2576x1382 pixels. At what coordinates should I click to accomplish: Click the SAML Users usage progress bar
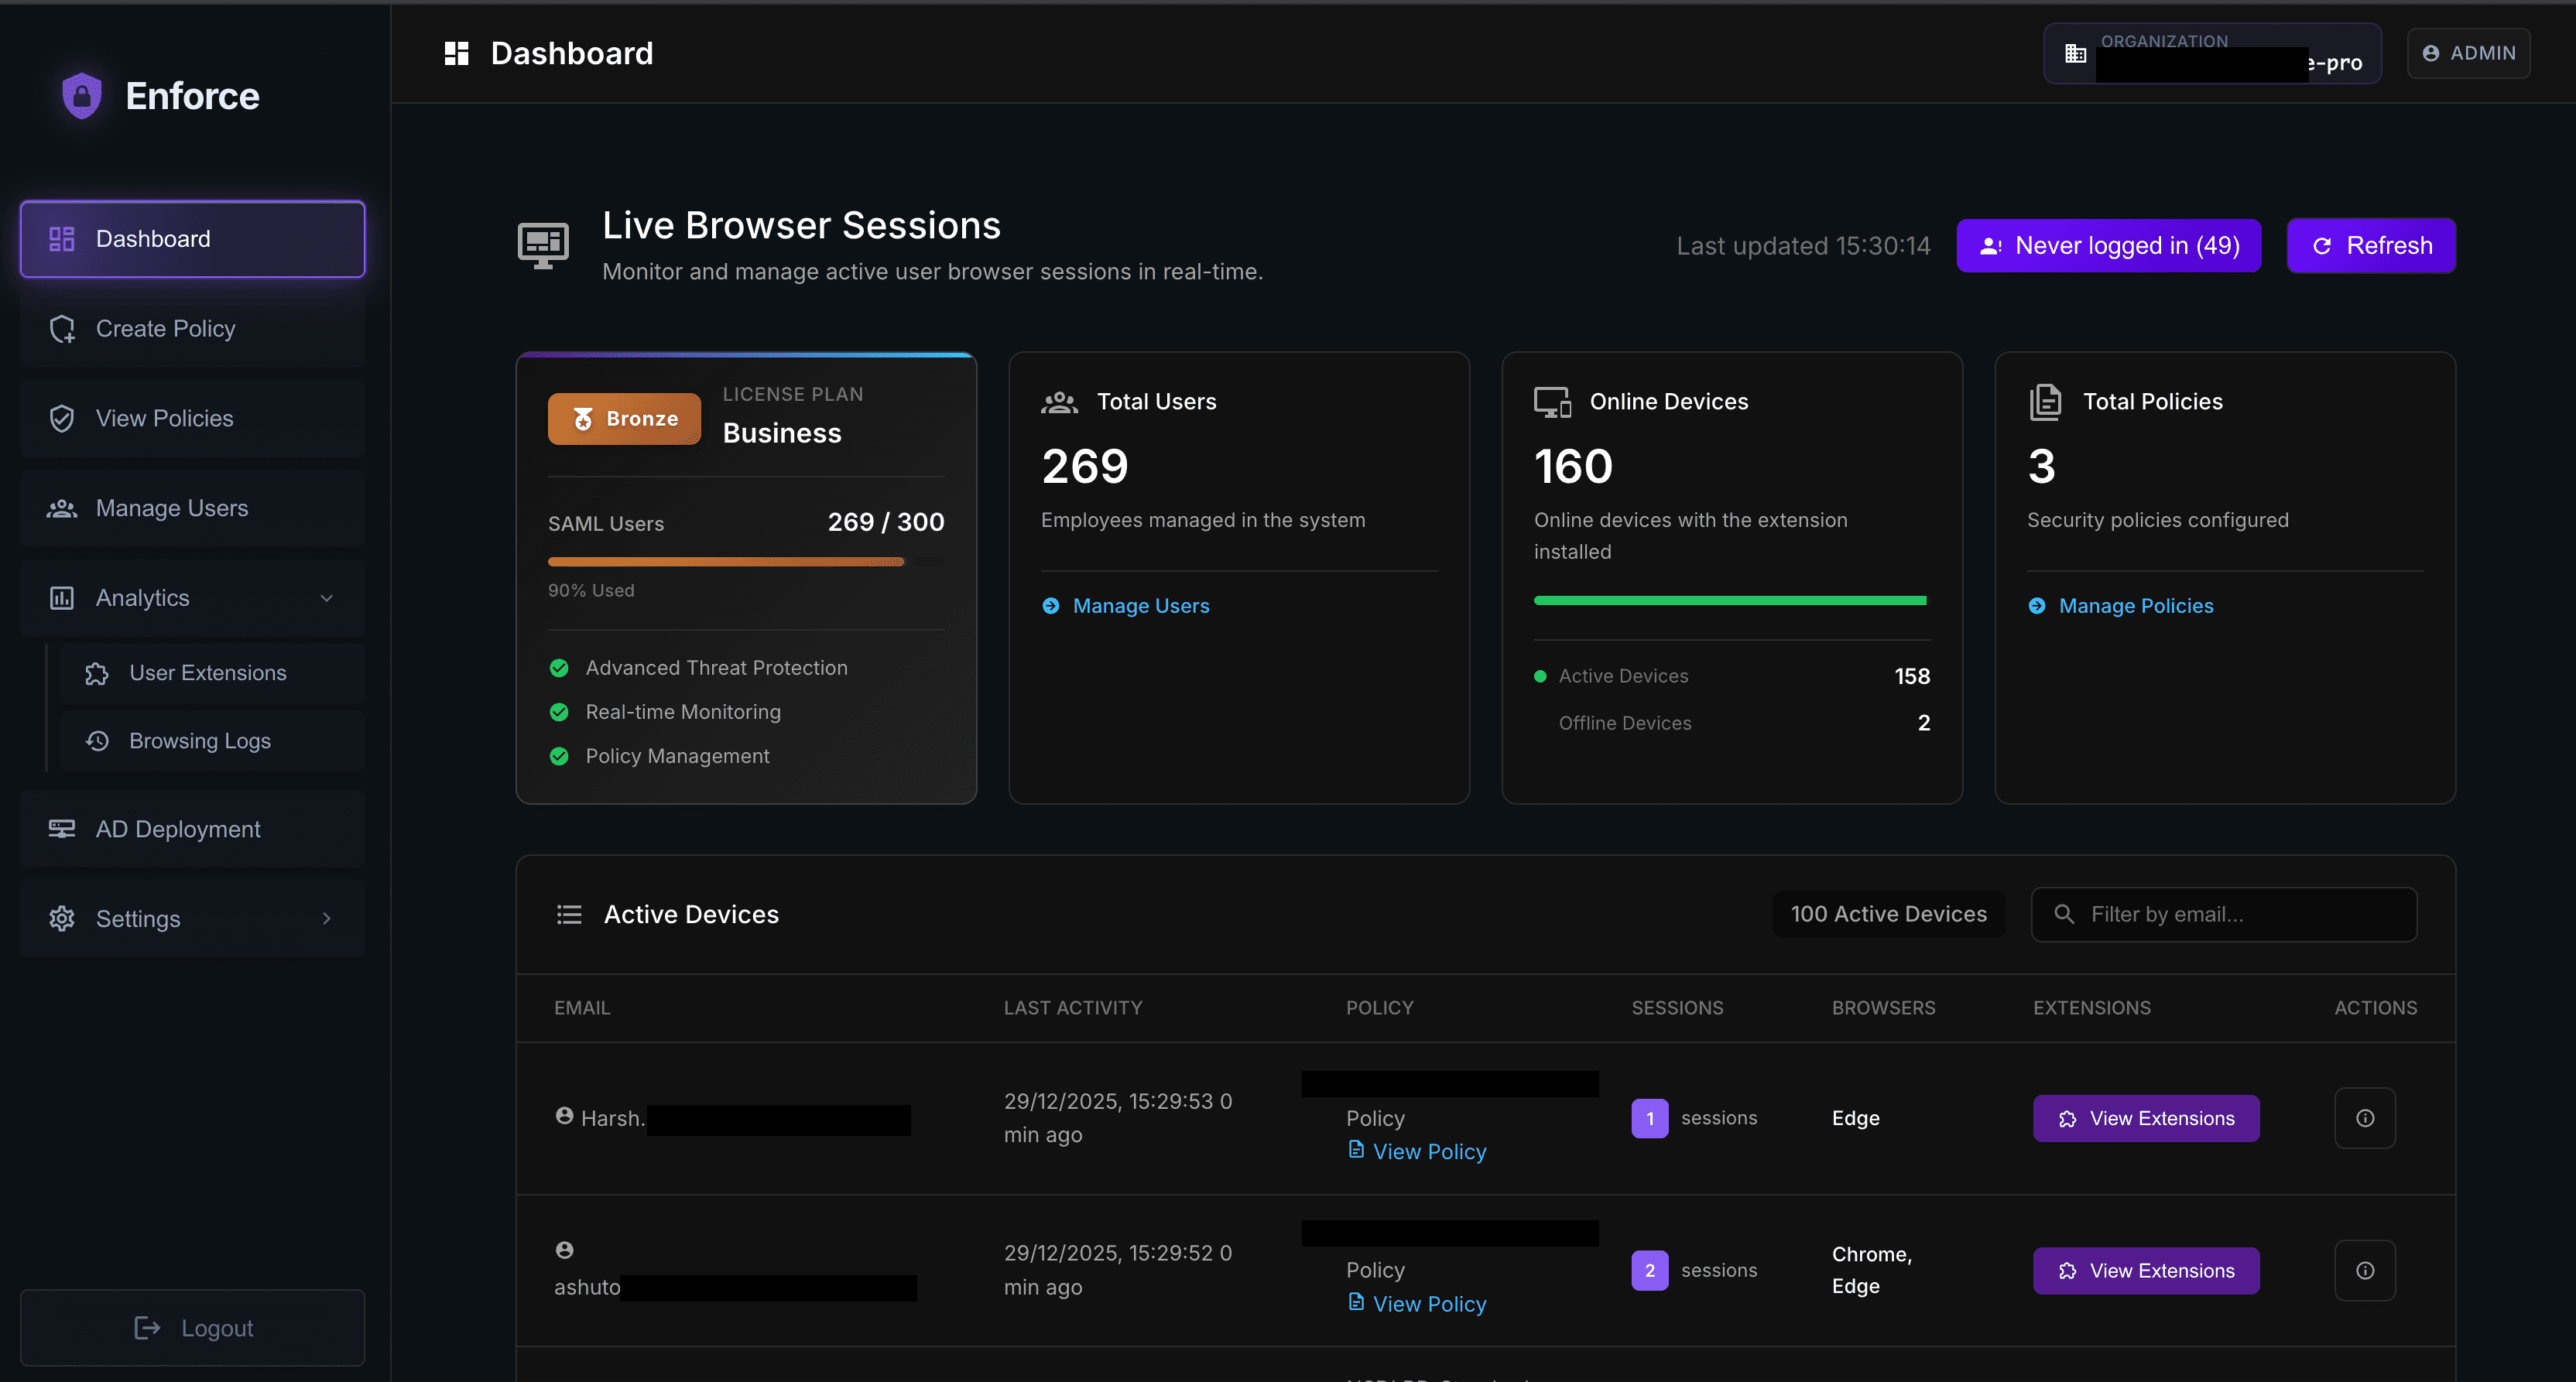click(x=746, y=562)
